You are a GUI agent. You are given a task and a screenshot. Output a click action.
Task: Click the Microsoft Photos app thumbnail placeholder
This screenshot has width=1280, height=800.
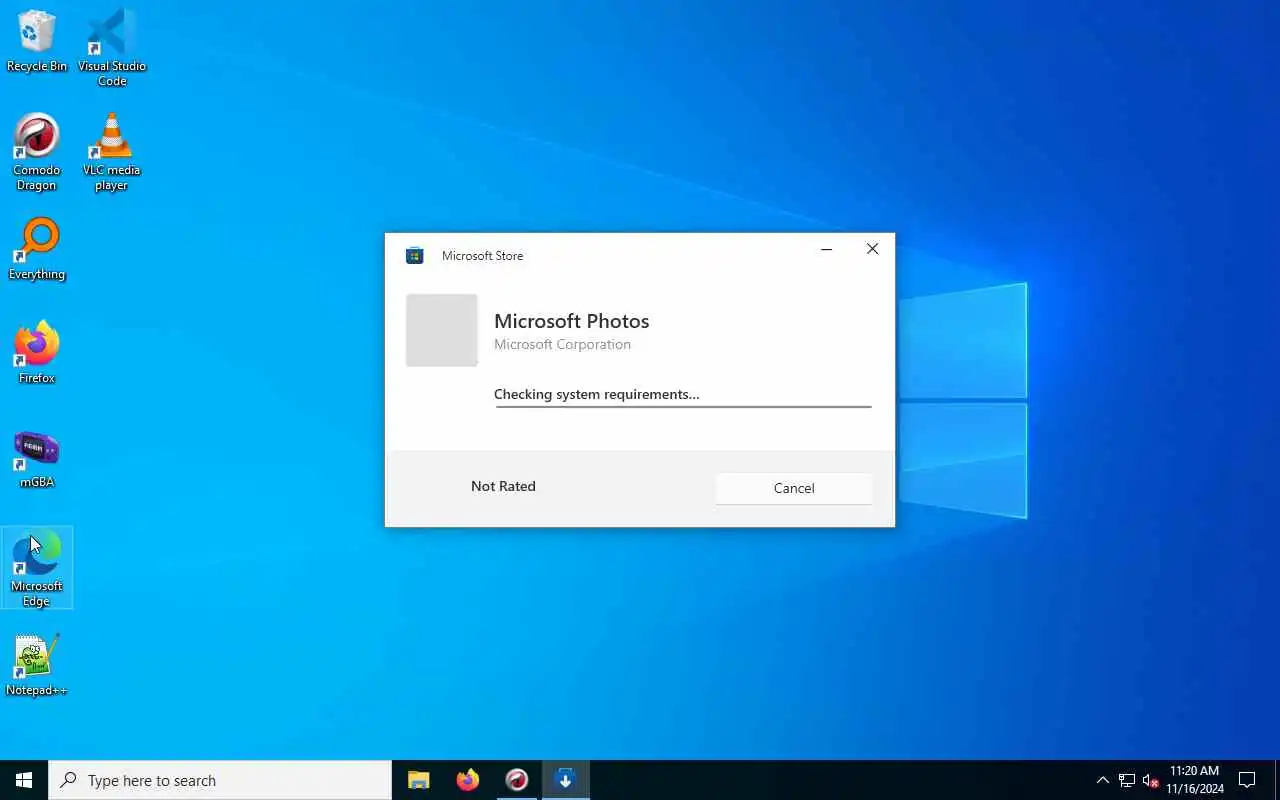pyautogui.click(x=442, y=330)
